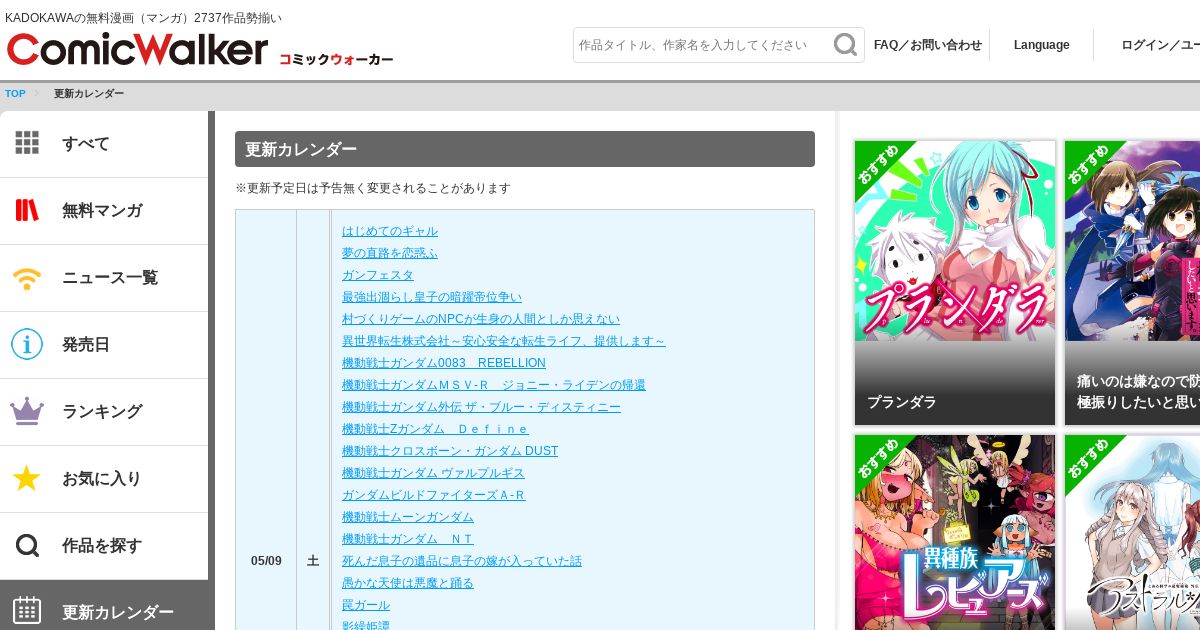Open お気に入り sidebar item
Image resolution: width=1200 pixels, height=630 pixels.
tap(104, 479)
